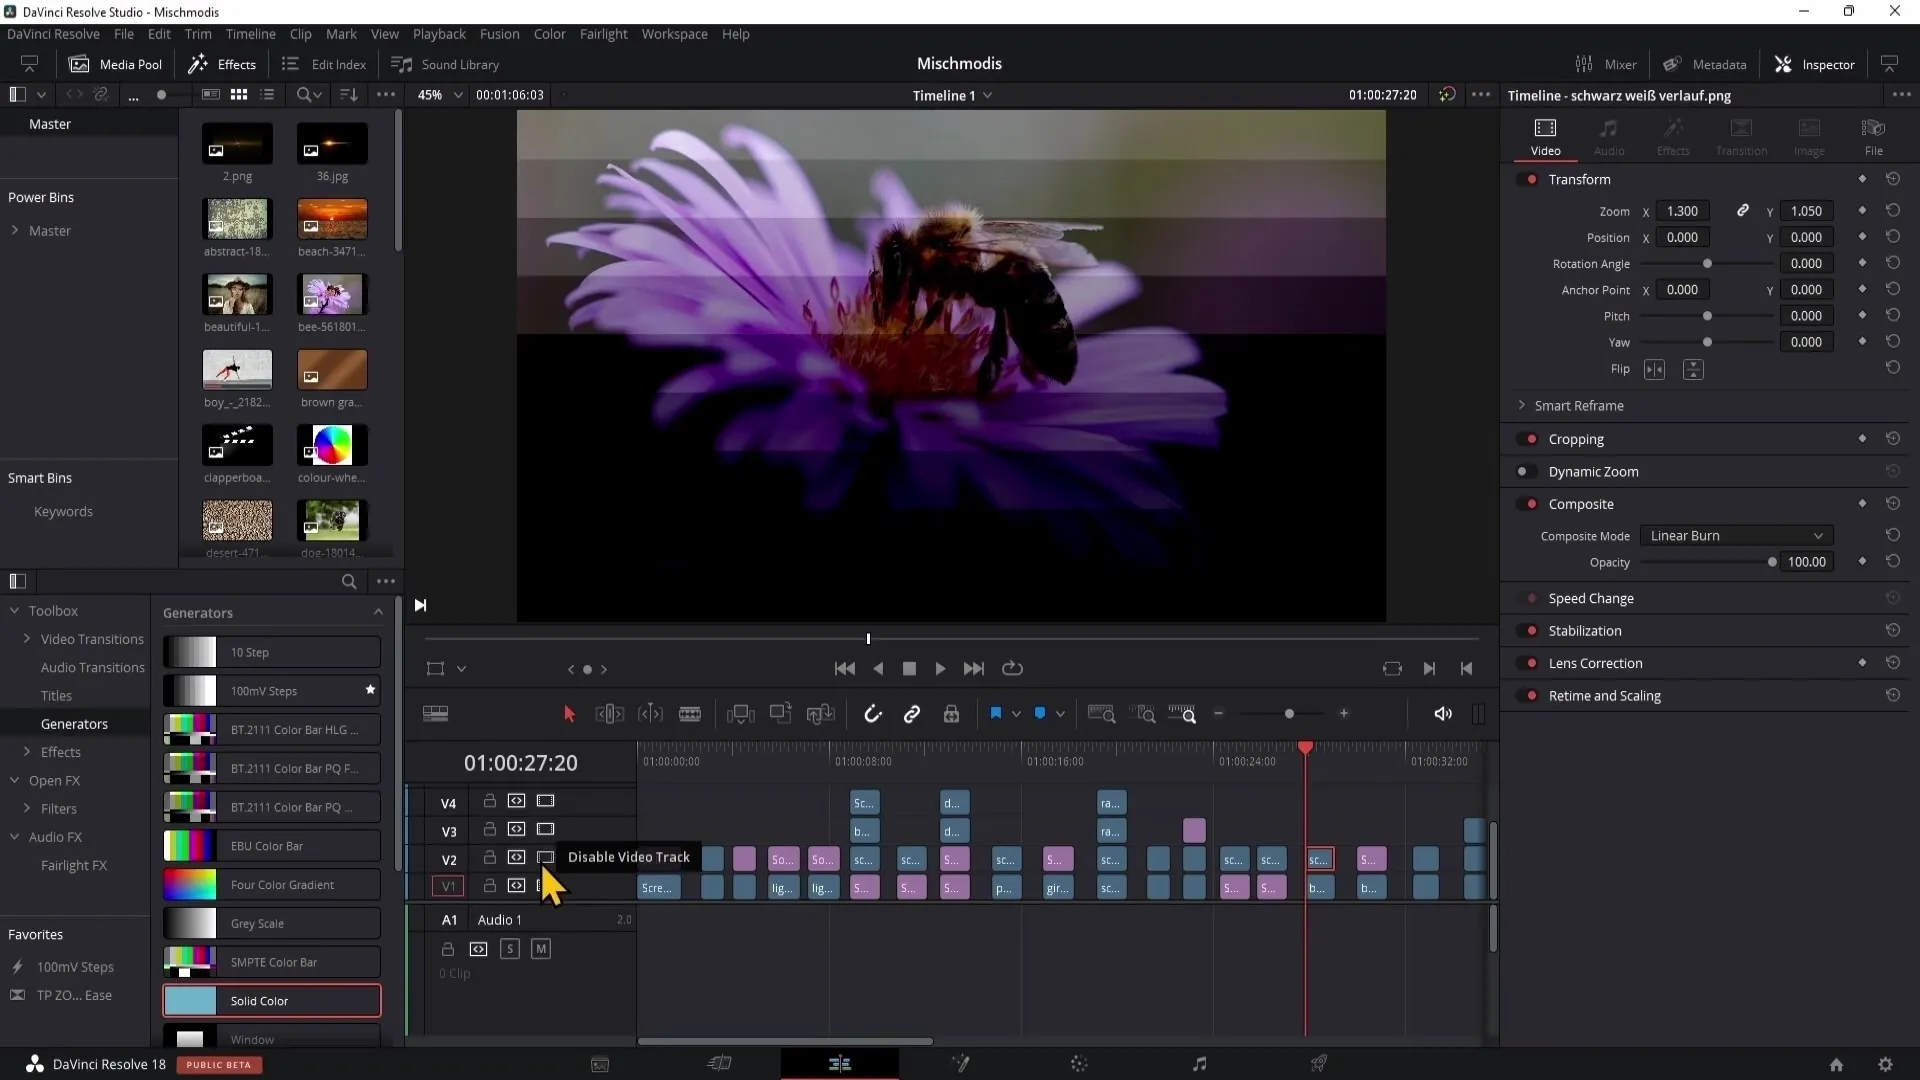
Task: Click the Dynamic Zoom icon in Inspector
Action: (x=1526, y=471)
